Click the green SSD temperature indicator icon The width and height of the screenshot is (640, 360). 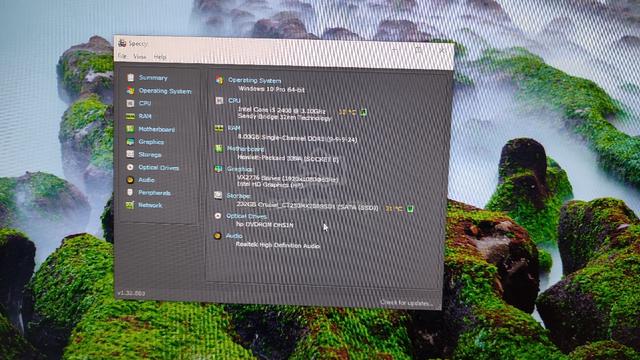point(410,209)
